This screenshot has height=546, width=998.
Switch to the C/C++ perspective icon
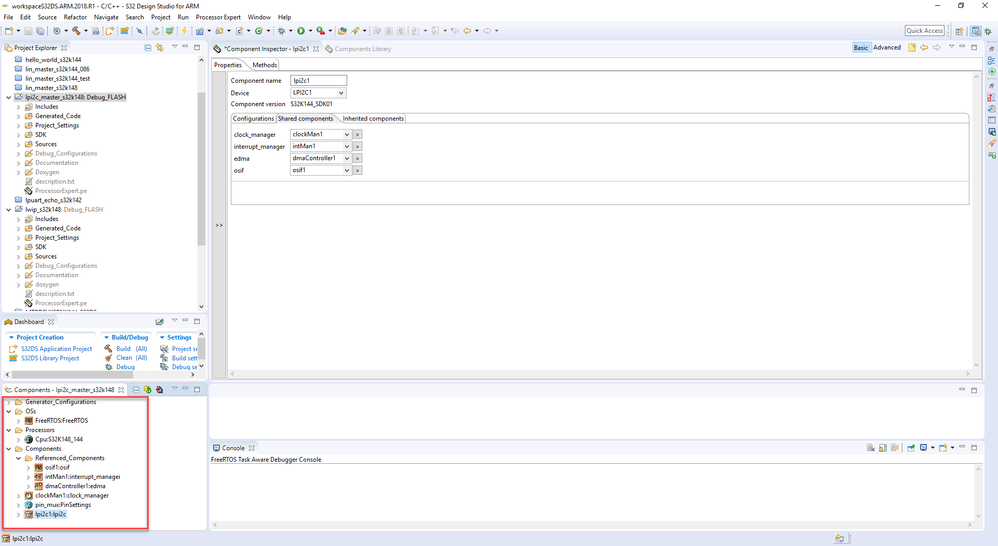tap(976, 31)
